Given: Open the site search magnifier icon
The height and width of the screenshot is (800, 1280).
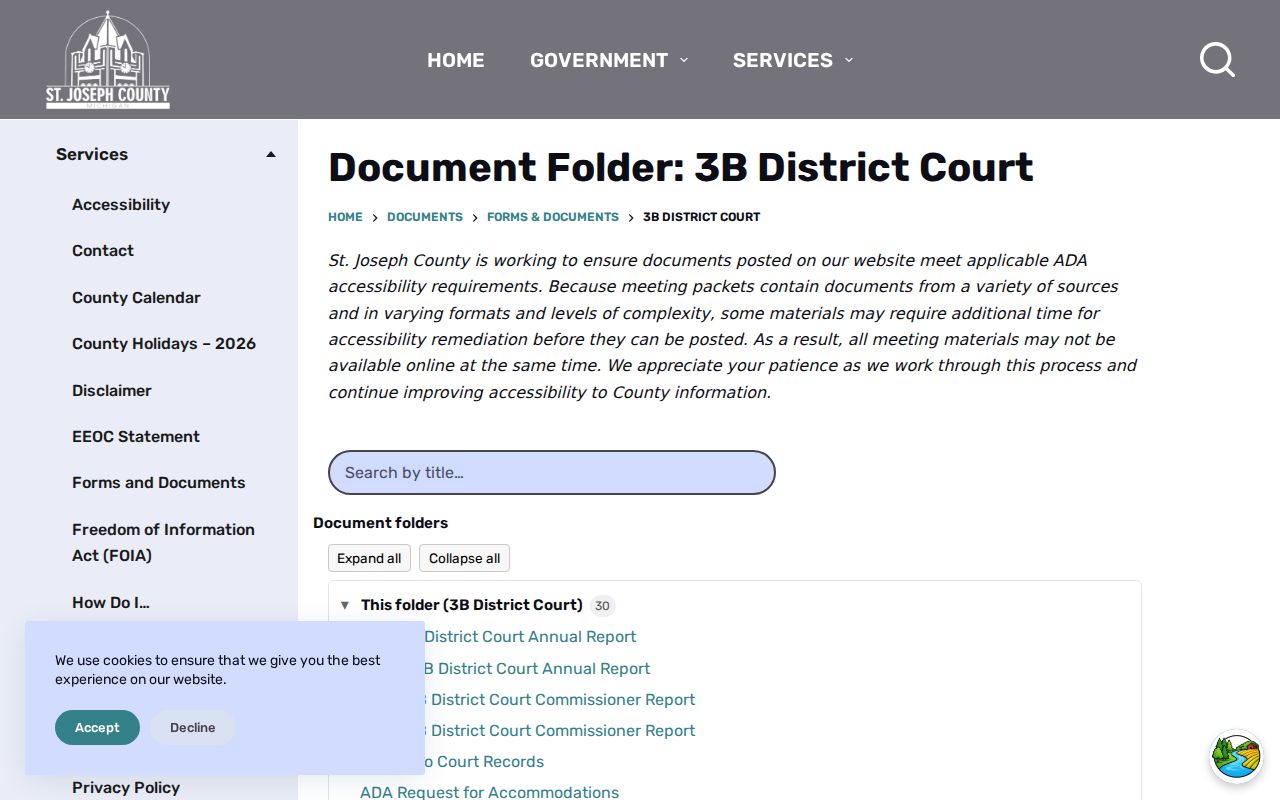Looking at the screenshot, I should pyautogui.click(x=1217, y=60).
